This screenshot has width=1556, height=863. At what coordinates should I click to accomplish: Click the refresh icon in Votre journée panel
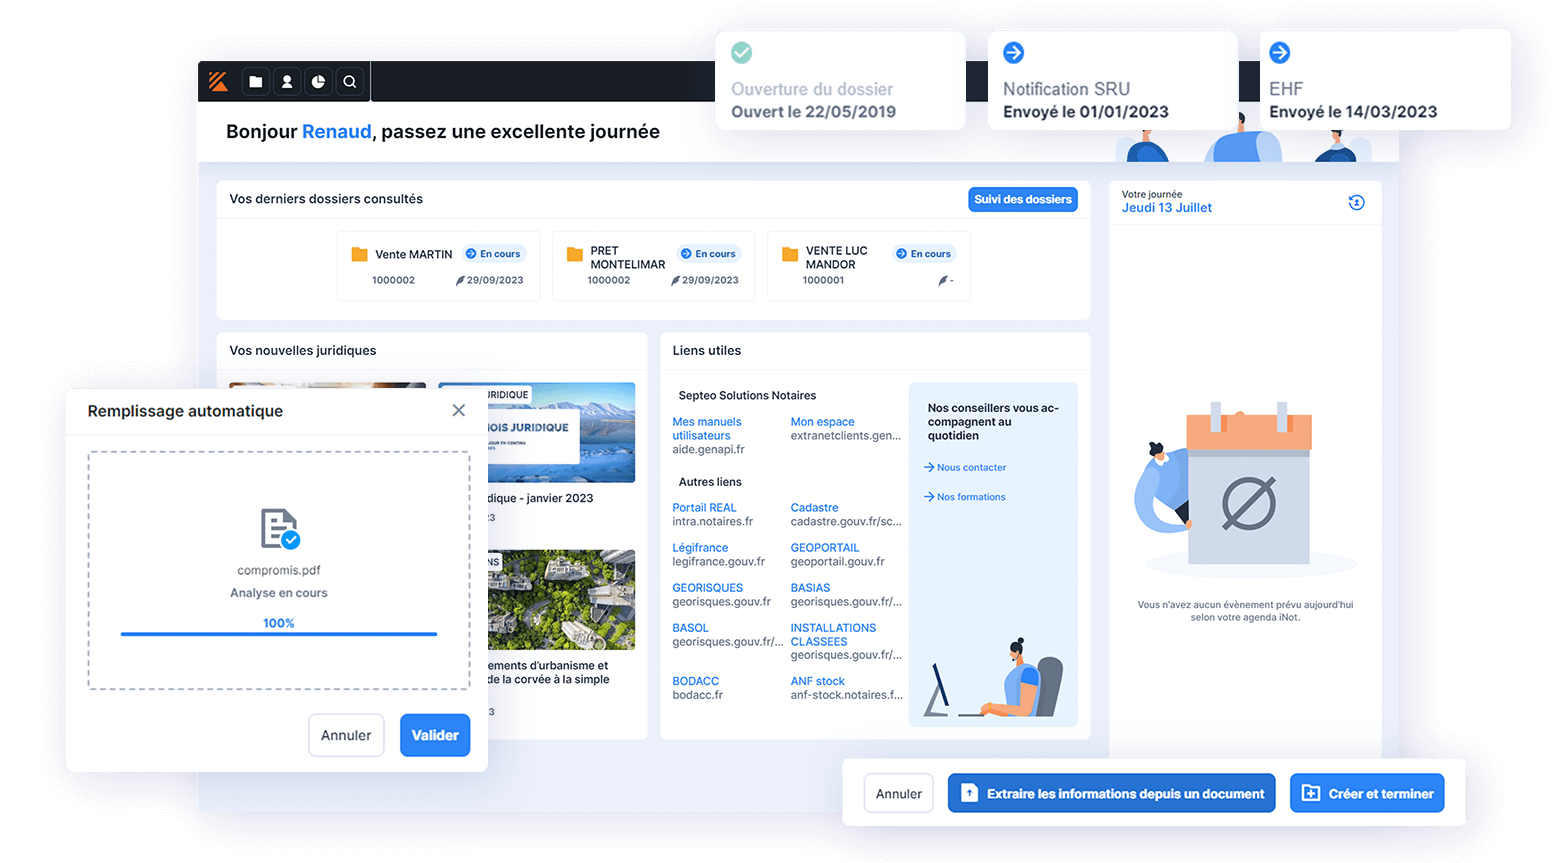[x=1356, y=202]
